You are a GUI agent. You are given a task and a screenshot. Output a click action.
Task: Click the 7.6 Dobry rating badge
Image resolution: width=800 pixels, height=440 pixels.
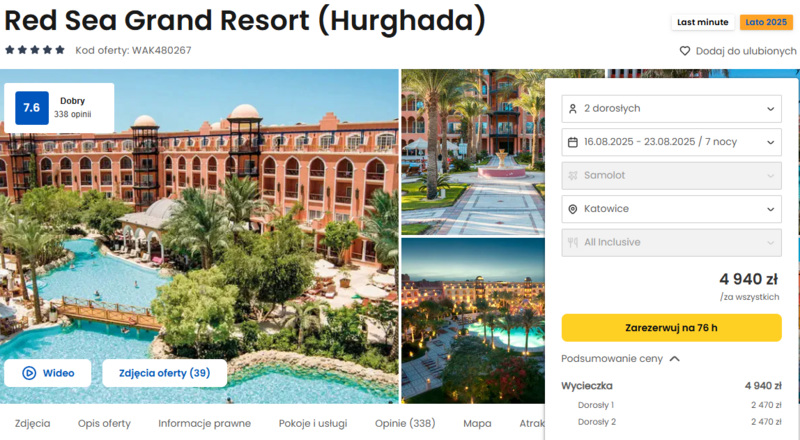59,108
